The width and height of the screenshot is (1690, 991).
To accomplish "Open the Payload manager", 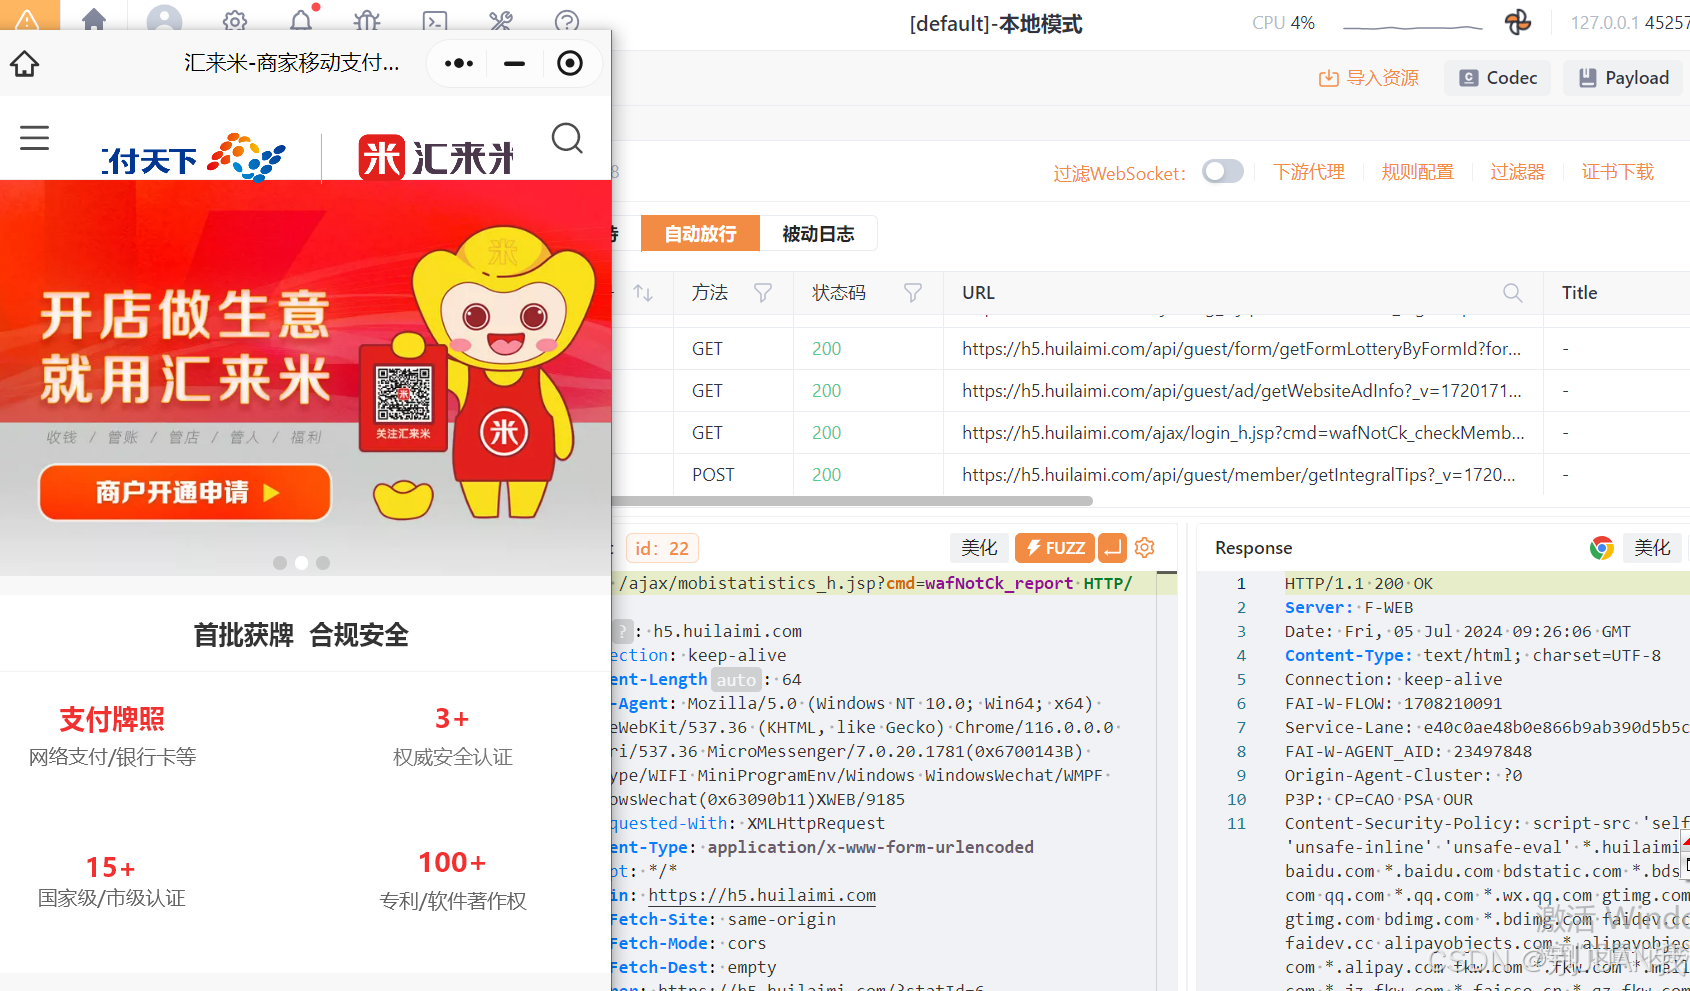I will (x=1624, y=78).
